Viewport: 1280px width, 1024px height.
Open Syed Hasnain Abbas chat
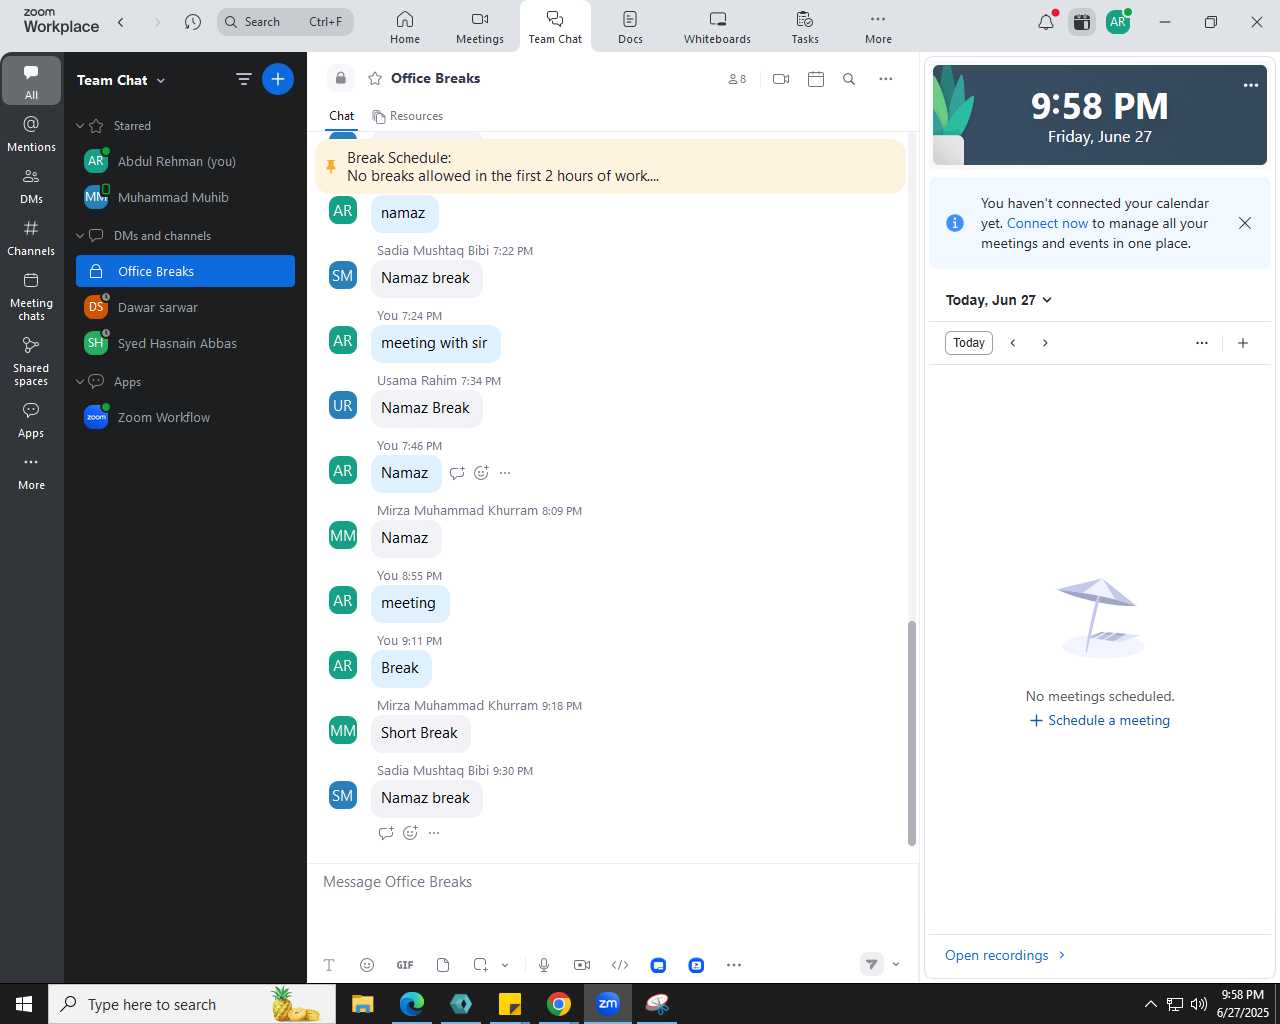tap(185, 343)
